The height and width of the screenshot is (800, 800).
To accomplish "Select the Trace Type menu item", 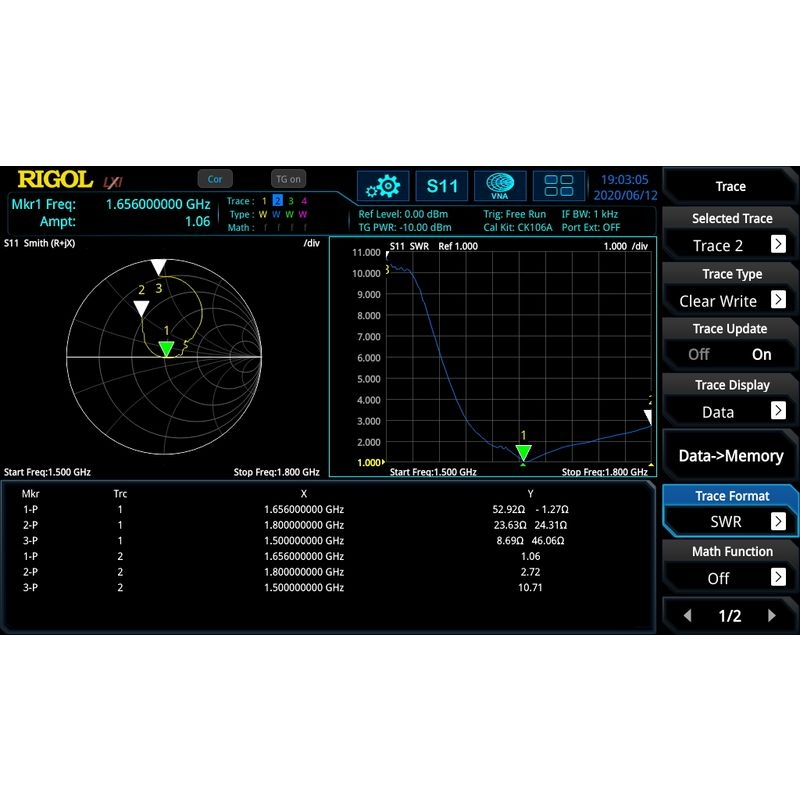I will (x=730, y=288).
